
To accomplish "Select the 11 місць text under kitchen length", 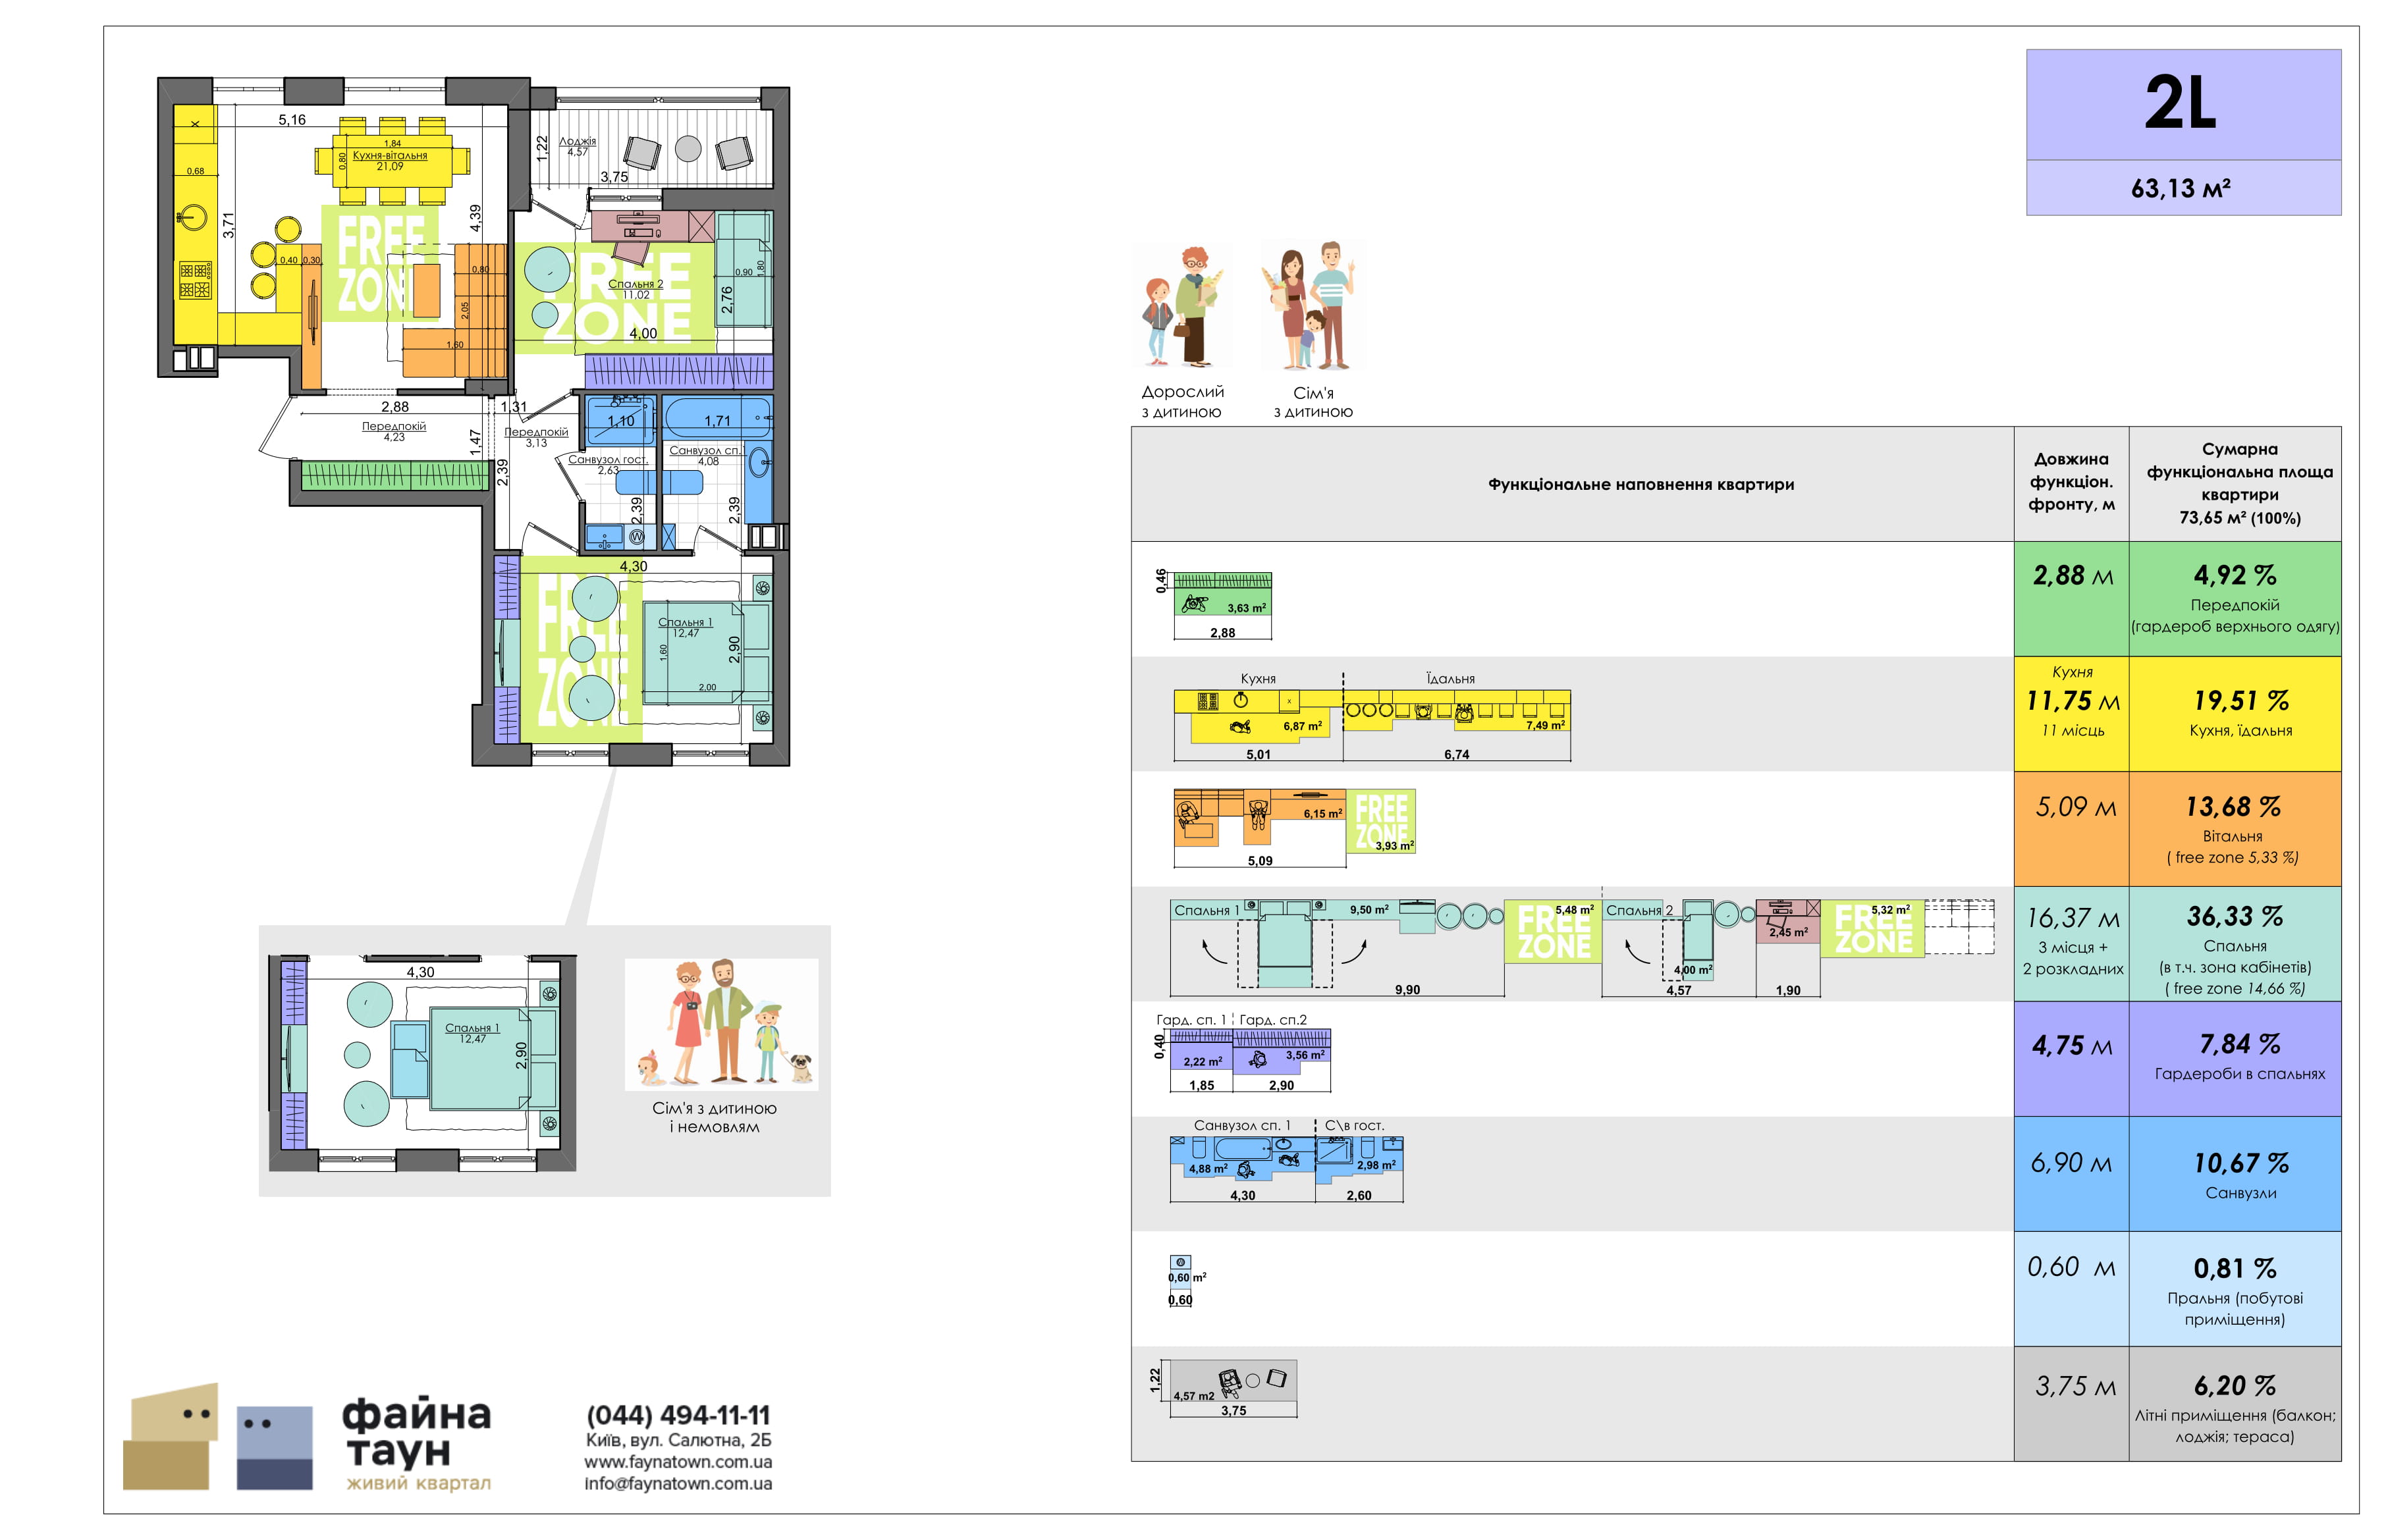I will click(2072, 730).
